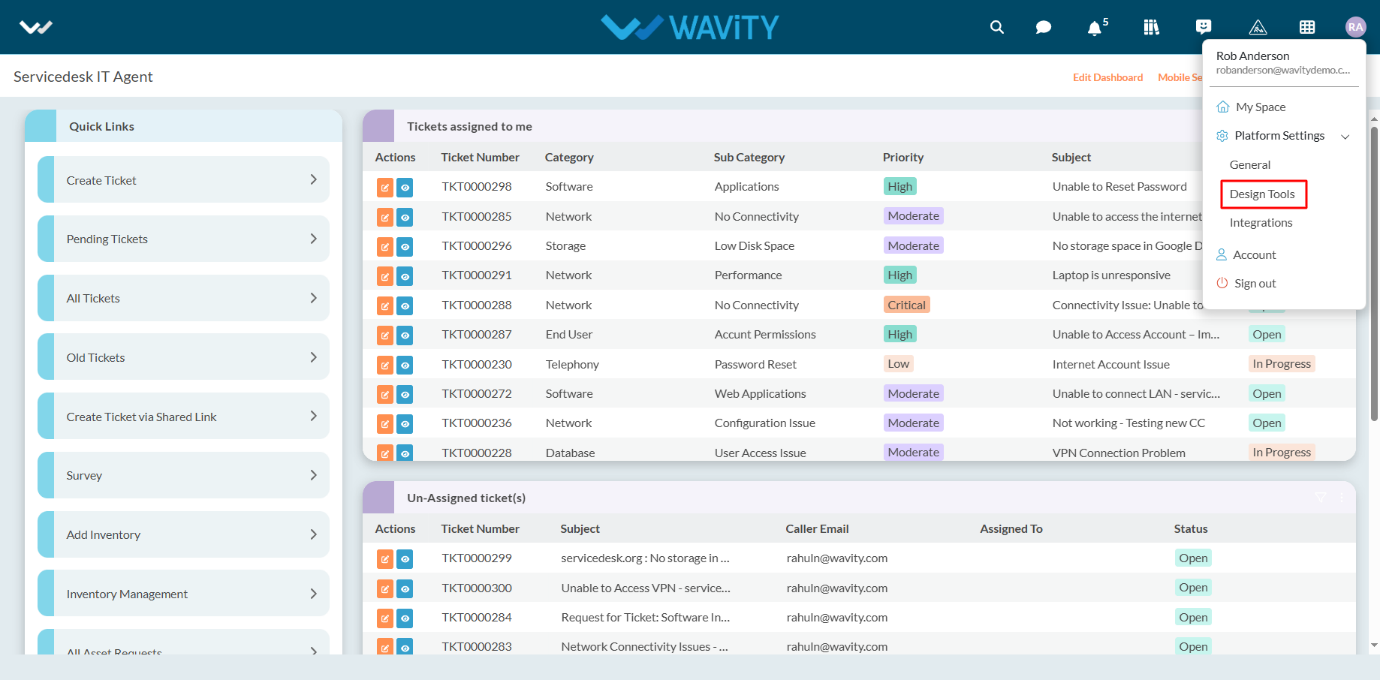
Task: Click scrollbar down arrow at bottom right
Action: (1374, 646)
